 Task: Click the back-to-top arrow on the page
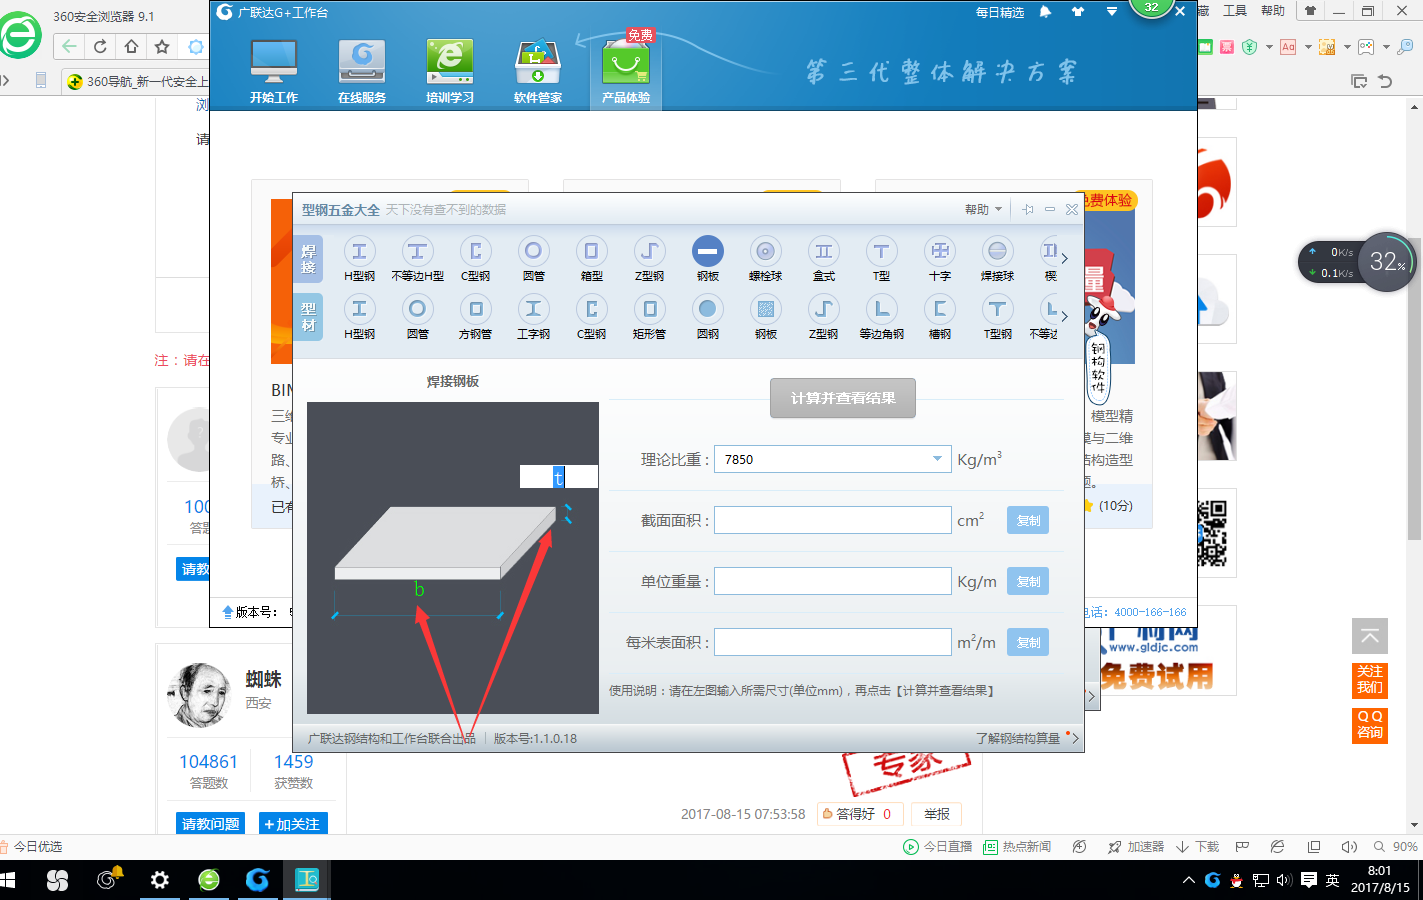(1370, 636)
